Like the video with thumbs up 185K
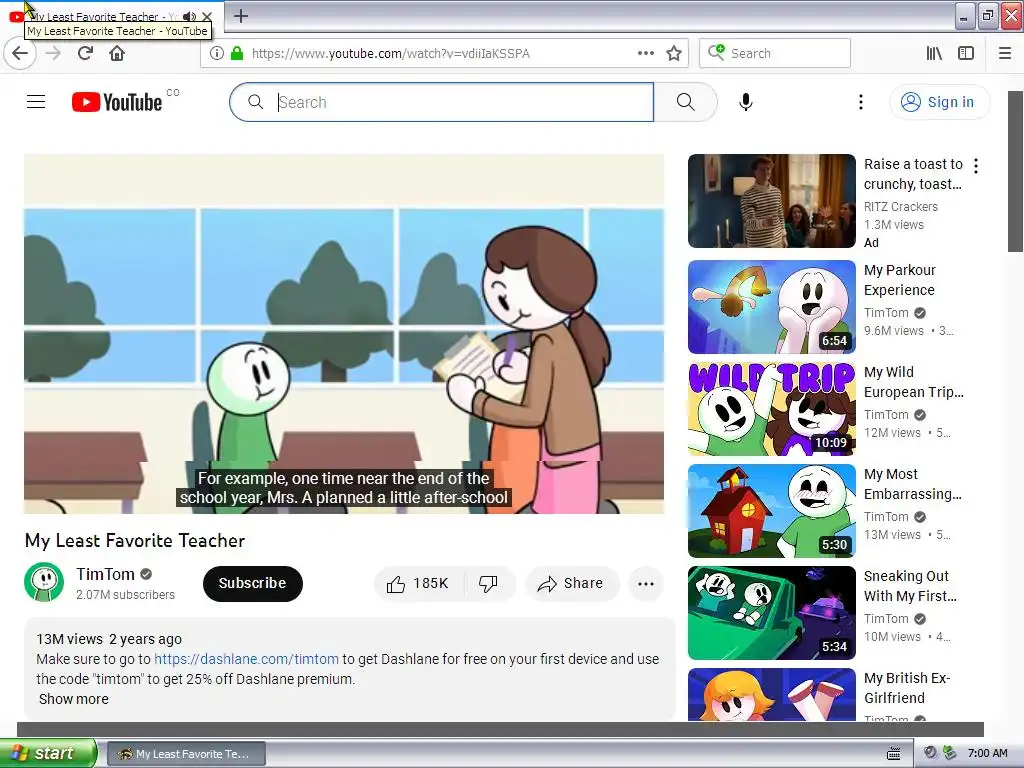This screenshot has width=1024, height=768. 418,583
